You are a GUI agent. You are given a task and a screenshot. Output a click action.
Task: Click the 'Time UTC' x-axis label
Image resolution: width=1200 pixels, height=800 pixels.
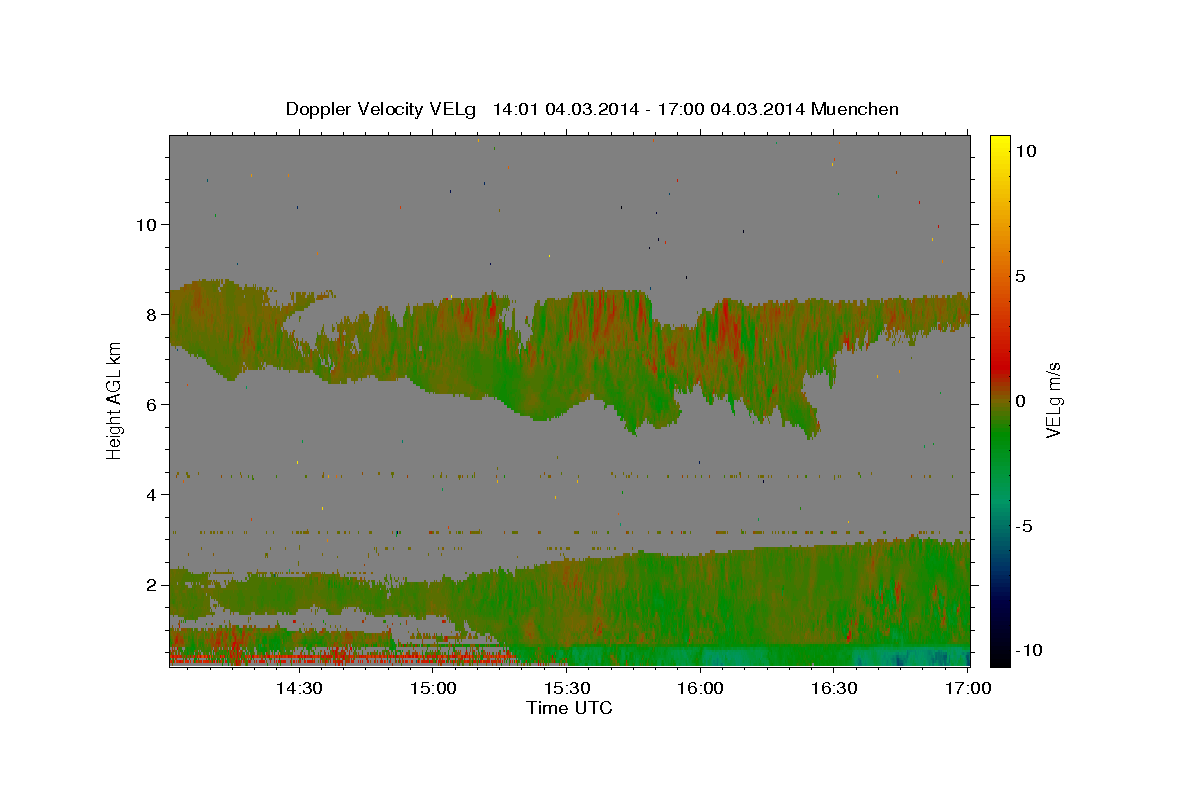point(569,708)
